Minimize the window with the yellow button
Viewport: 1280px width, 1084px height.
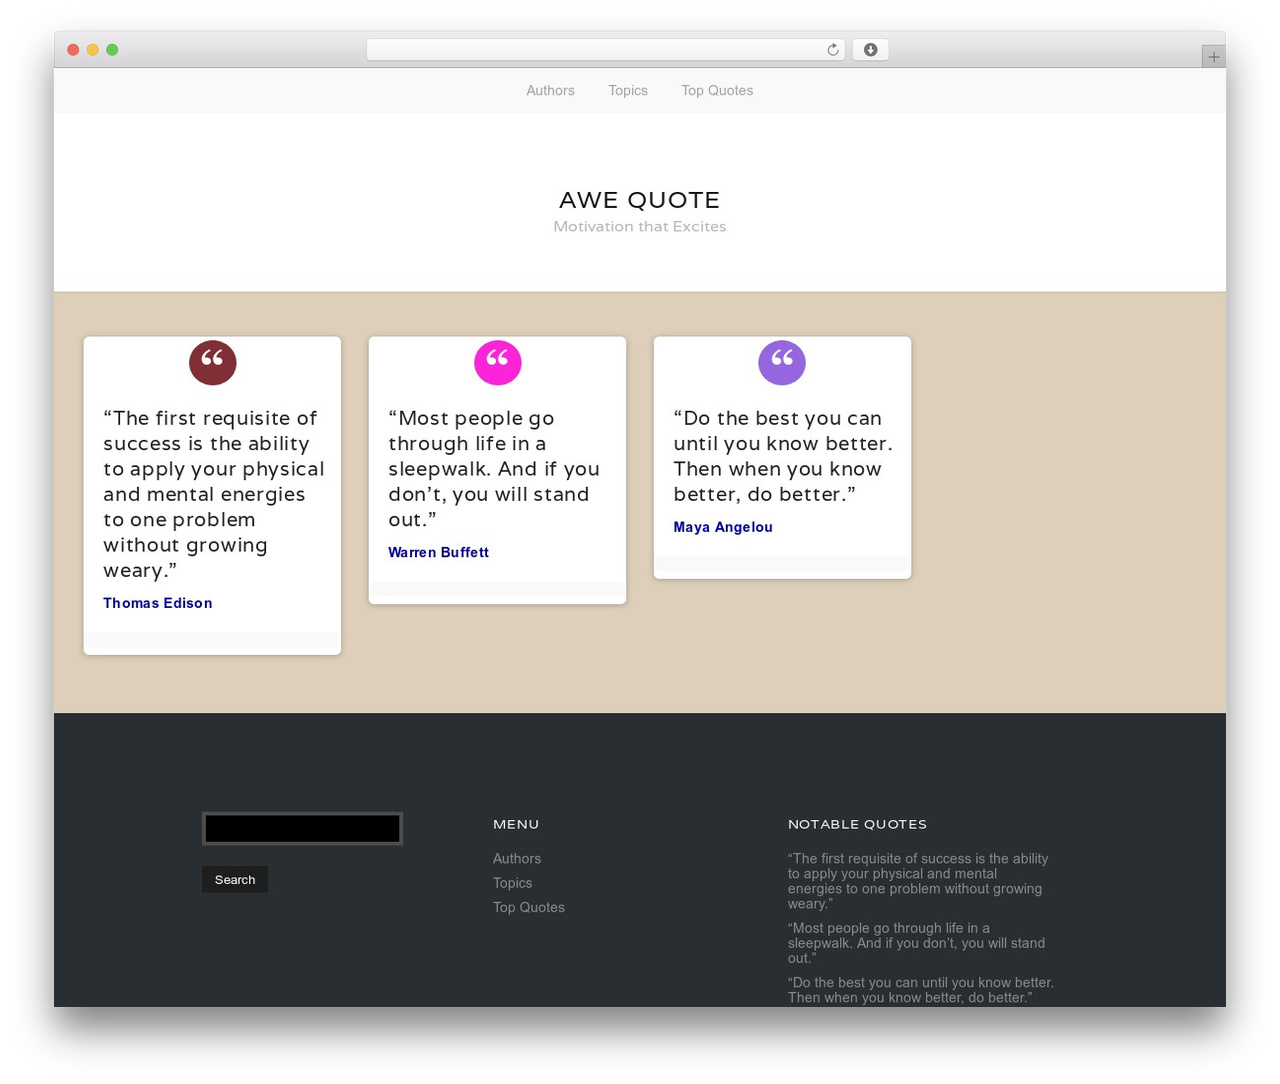click(x=92, y=50)
